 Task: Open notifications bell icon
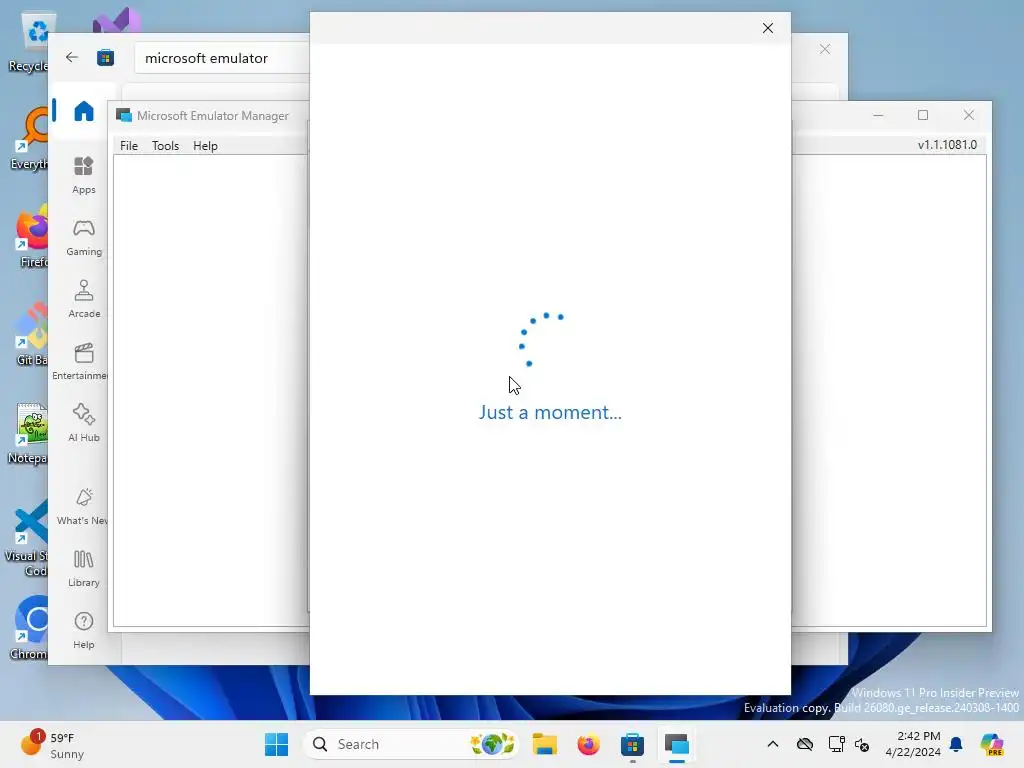pyautogui.click(x=956, y=744)
